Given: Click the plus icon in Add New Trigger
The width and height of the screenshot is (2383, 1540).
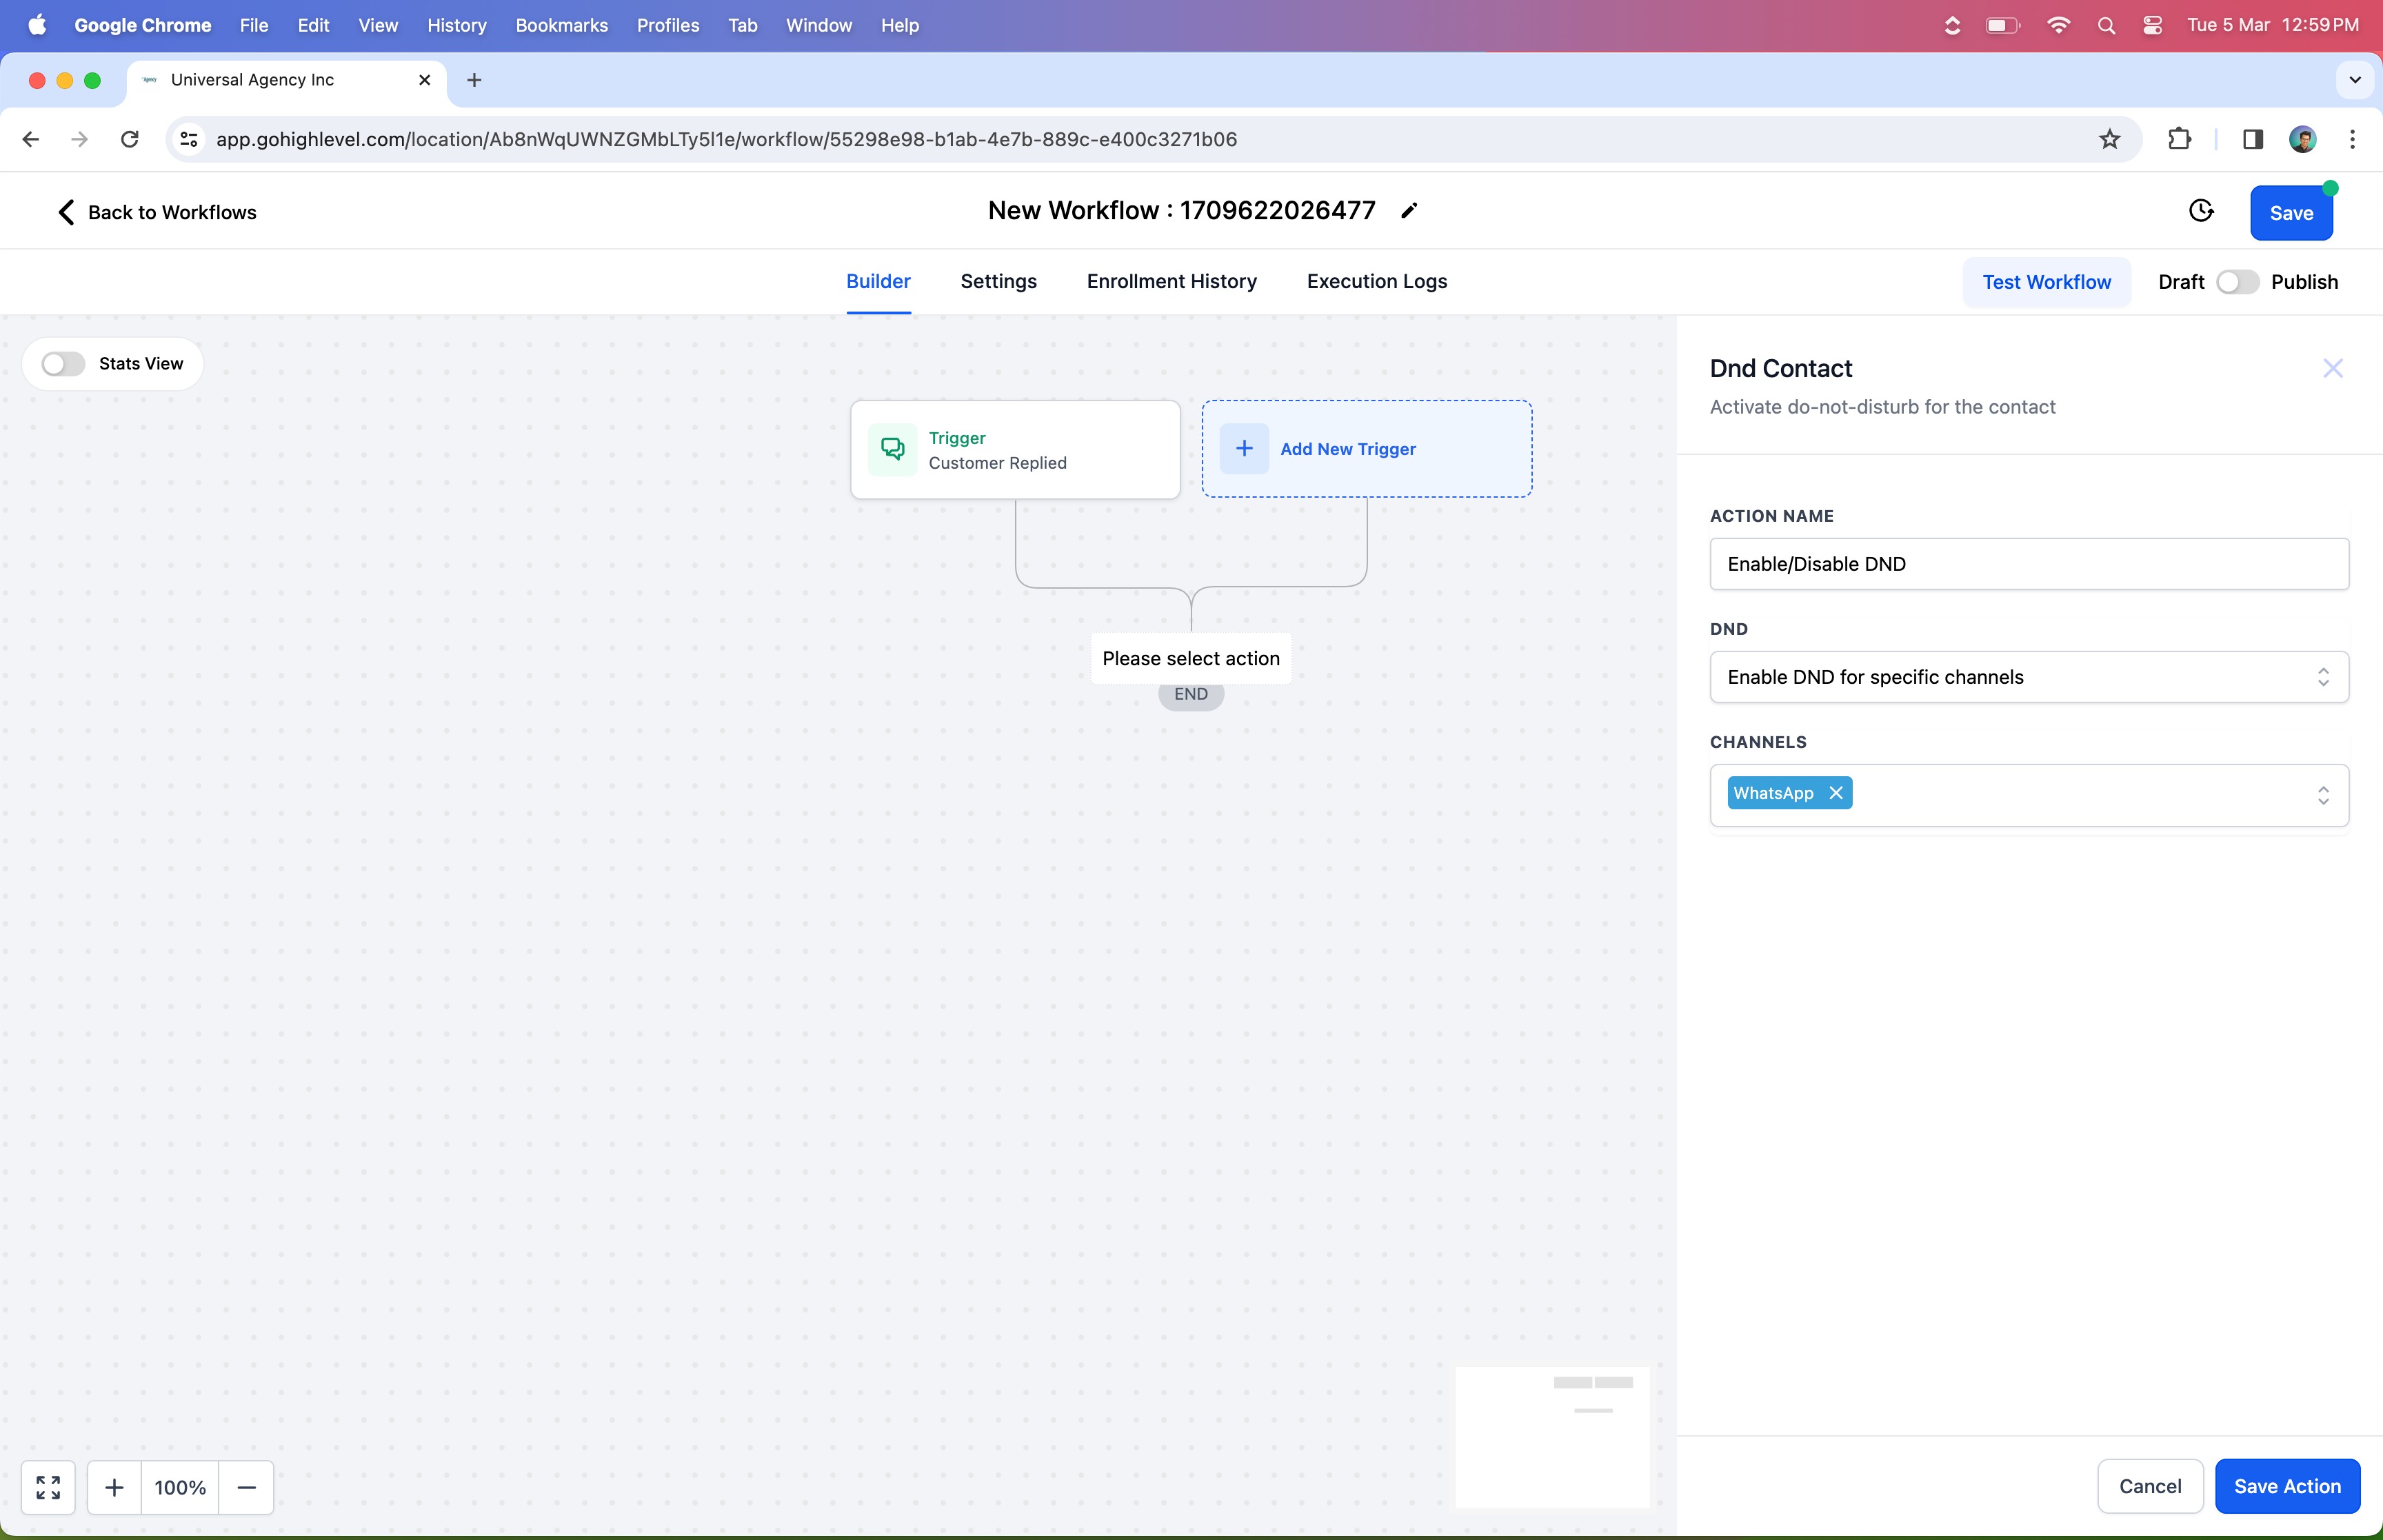Looking at the screenshot, I should 1244,449.
